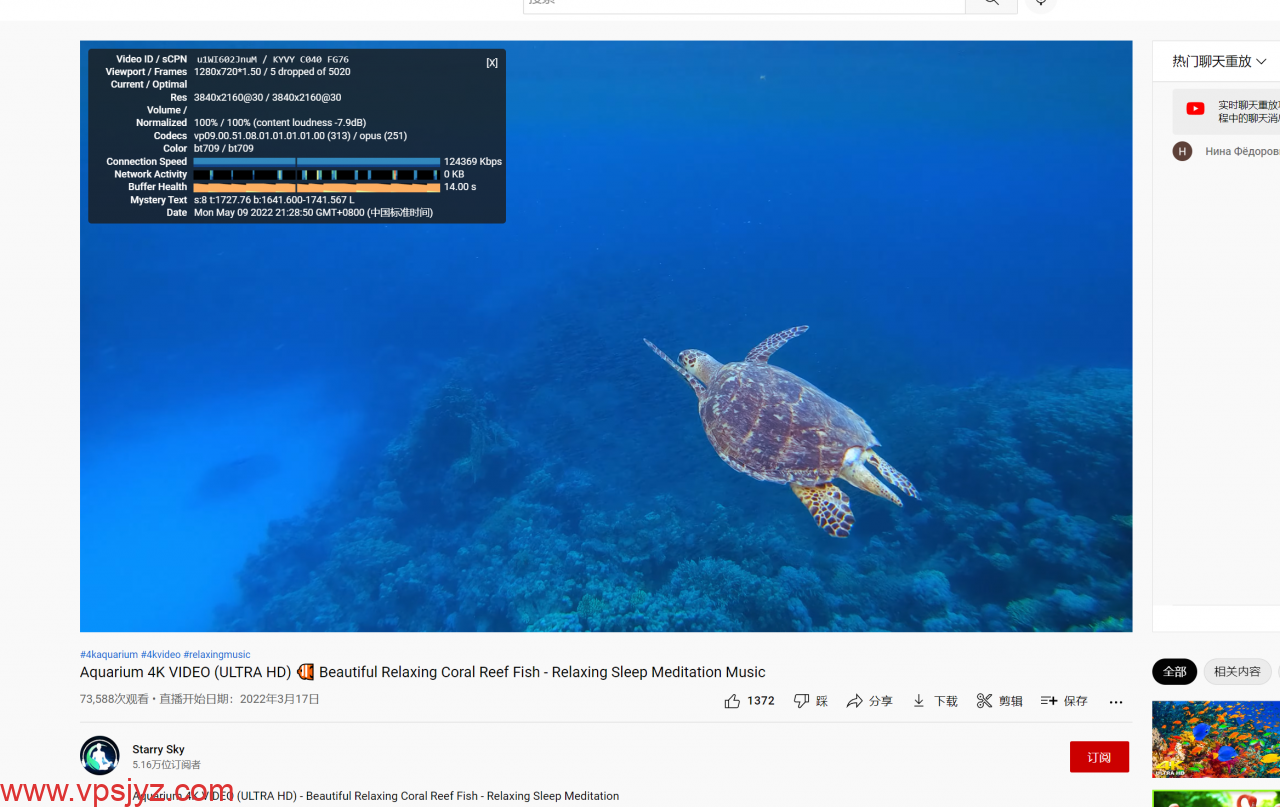Open the three-dot more actions menu
The image size is (1280, 807).
pos(1116,702)
